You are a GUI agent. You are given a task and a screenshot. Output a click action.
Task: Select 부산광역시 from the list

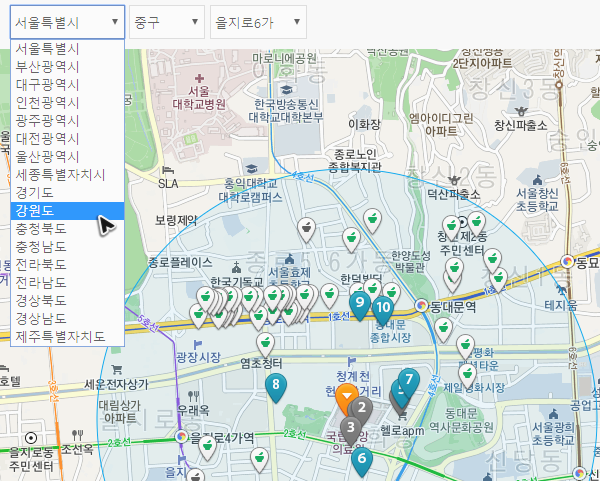point(67,67)
